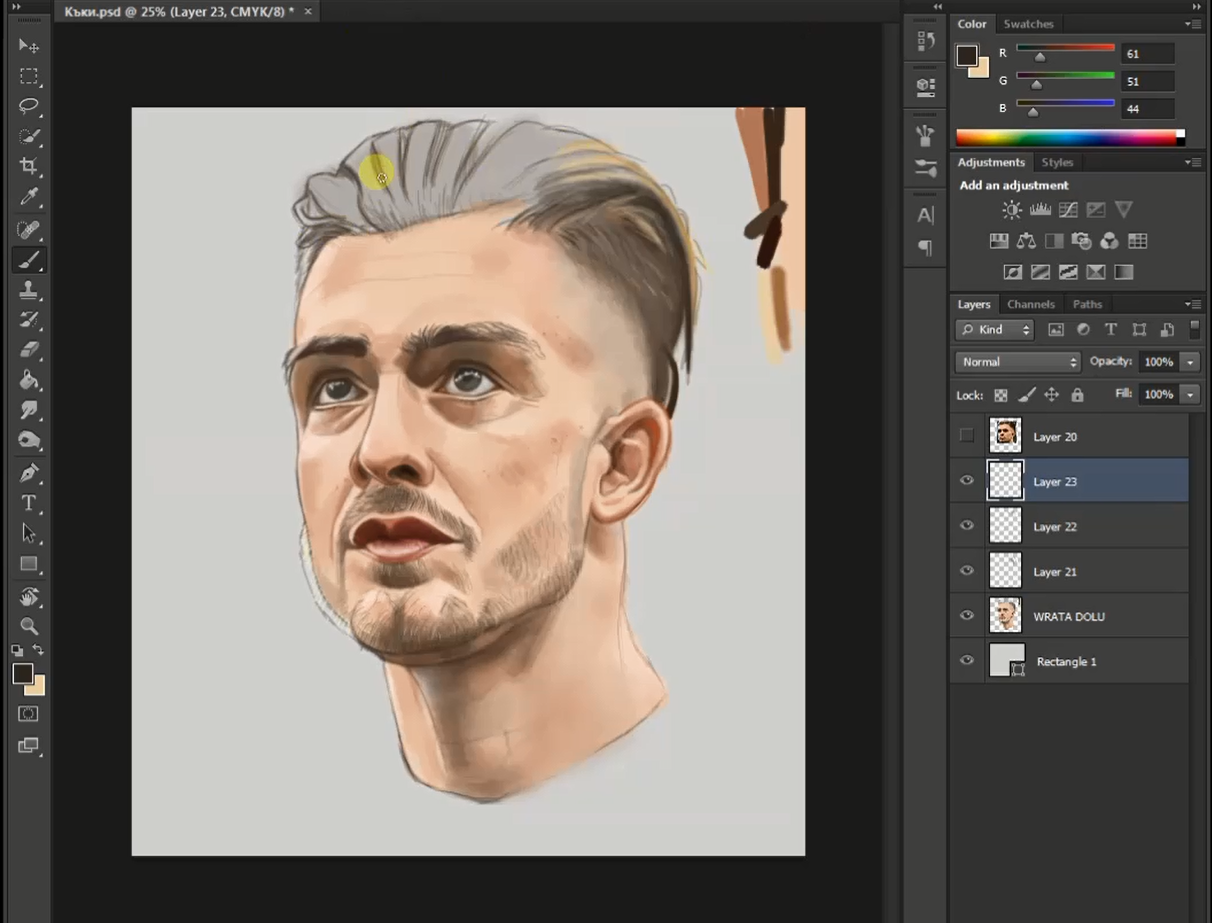Switch to the Swatches tab
Image resolution: width=1212 pixels, height=923 pixels.
click(x=1028, y=24)
